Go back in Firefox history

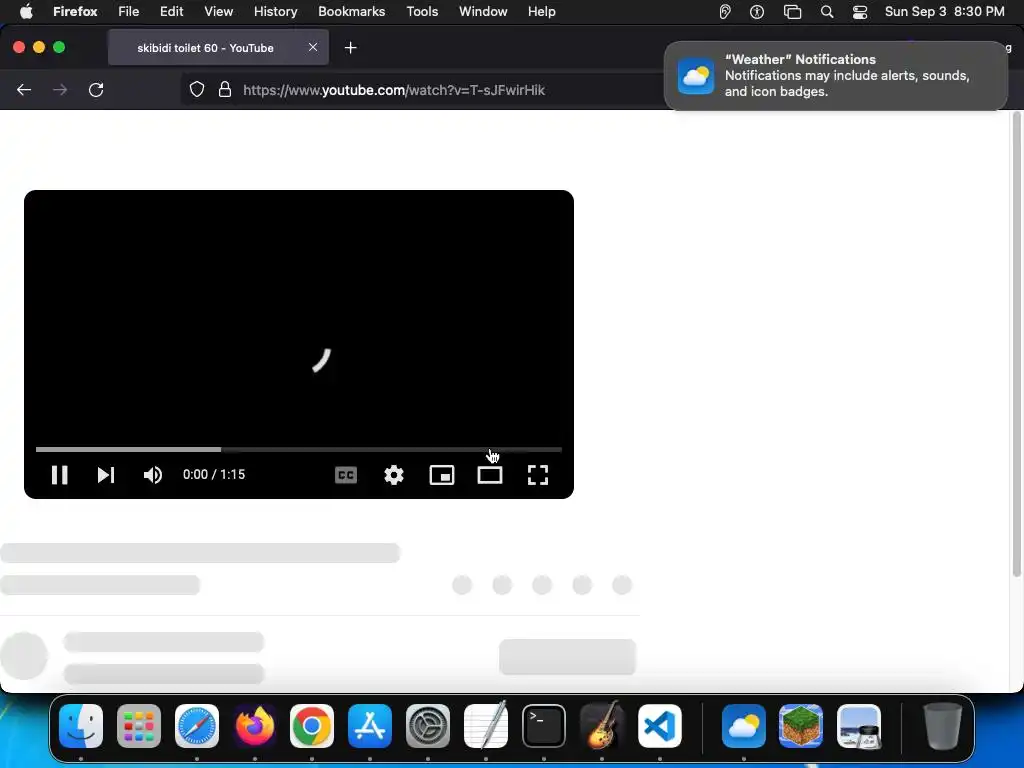click(x=24, y=90)
